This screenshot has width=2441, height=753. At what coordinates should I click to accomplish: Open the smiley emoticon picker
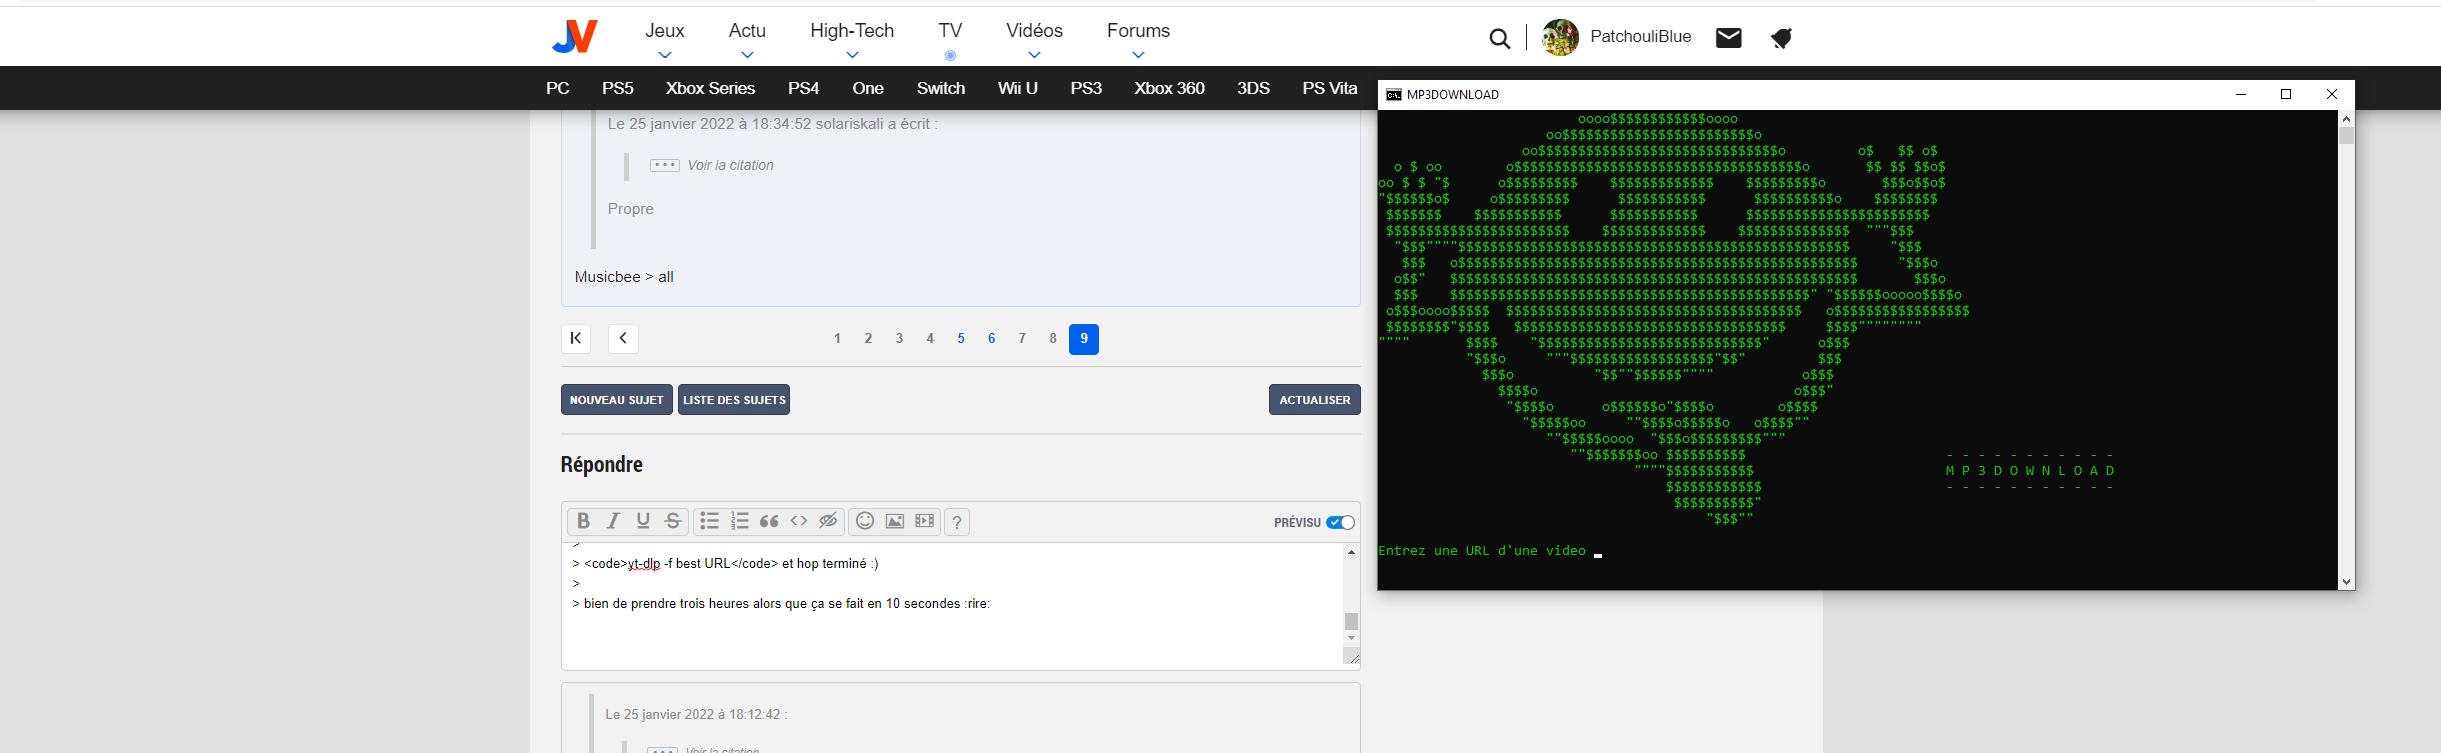[x=865, y=521]
